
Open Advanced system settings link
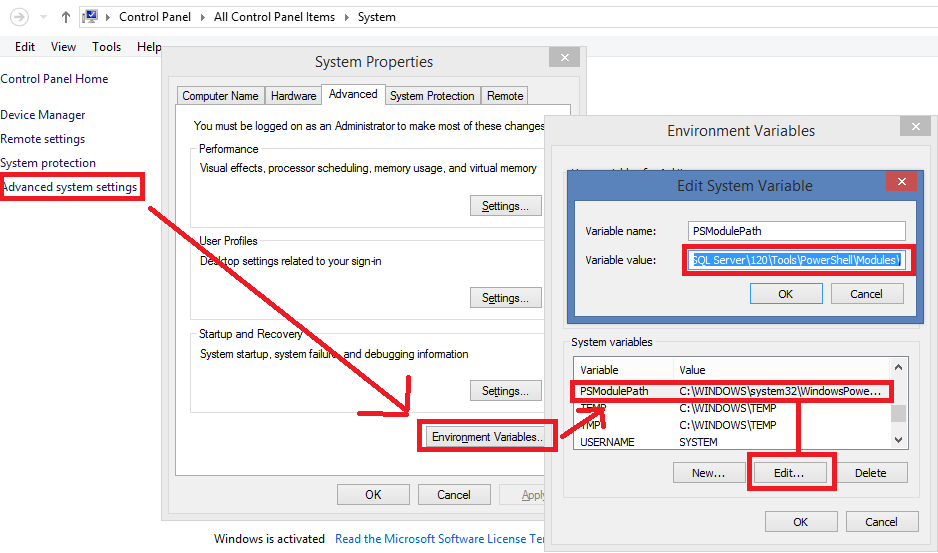[x=69, y=187]
